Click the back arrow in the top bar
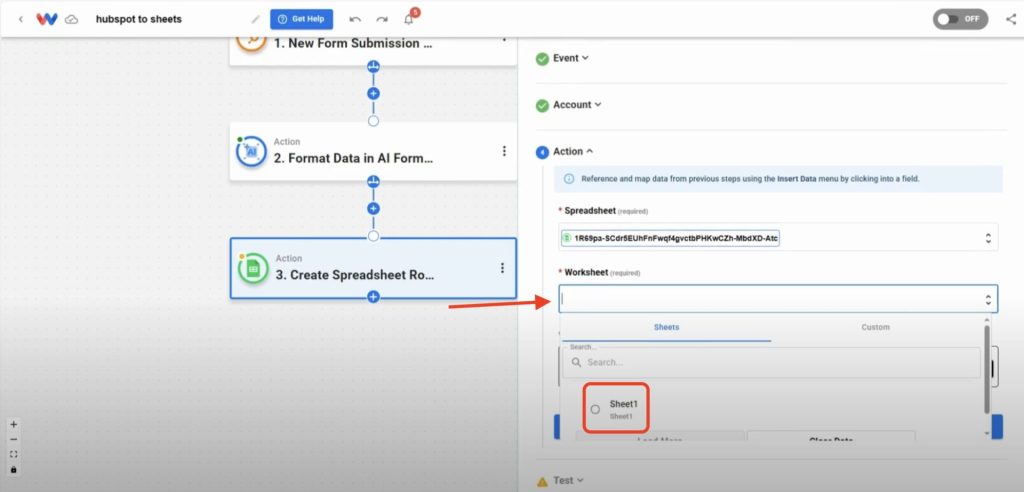Viewport: 1024px width, 492px height. click(21, 19)
